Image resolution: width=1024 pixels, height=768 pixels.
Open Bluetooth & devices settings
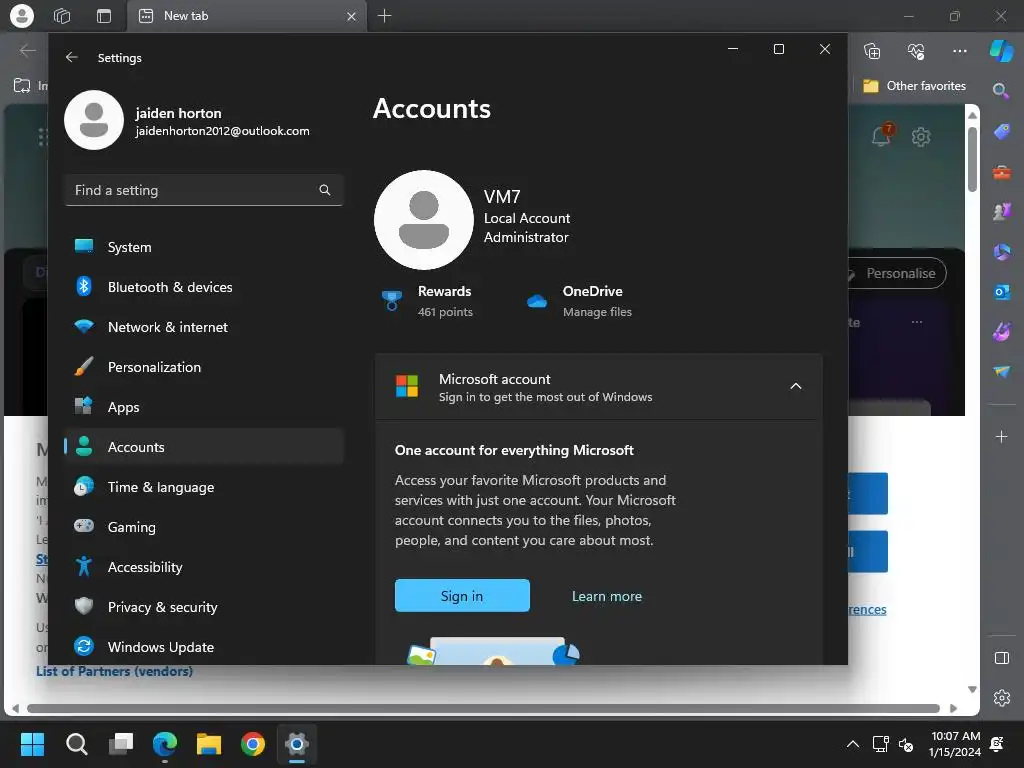[x=204, y=287]
